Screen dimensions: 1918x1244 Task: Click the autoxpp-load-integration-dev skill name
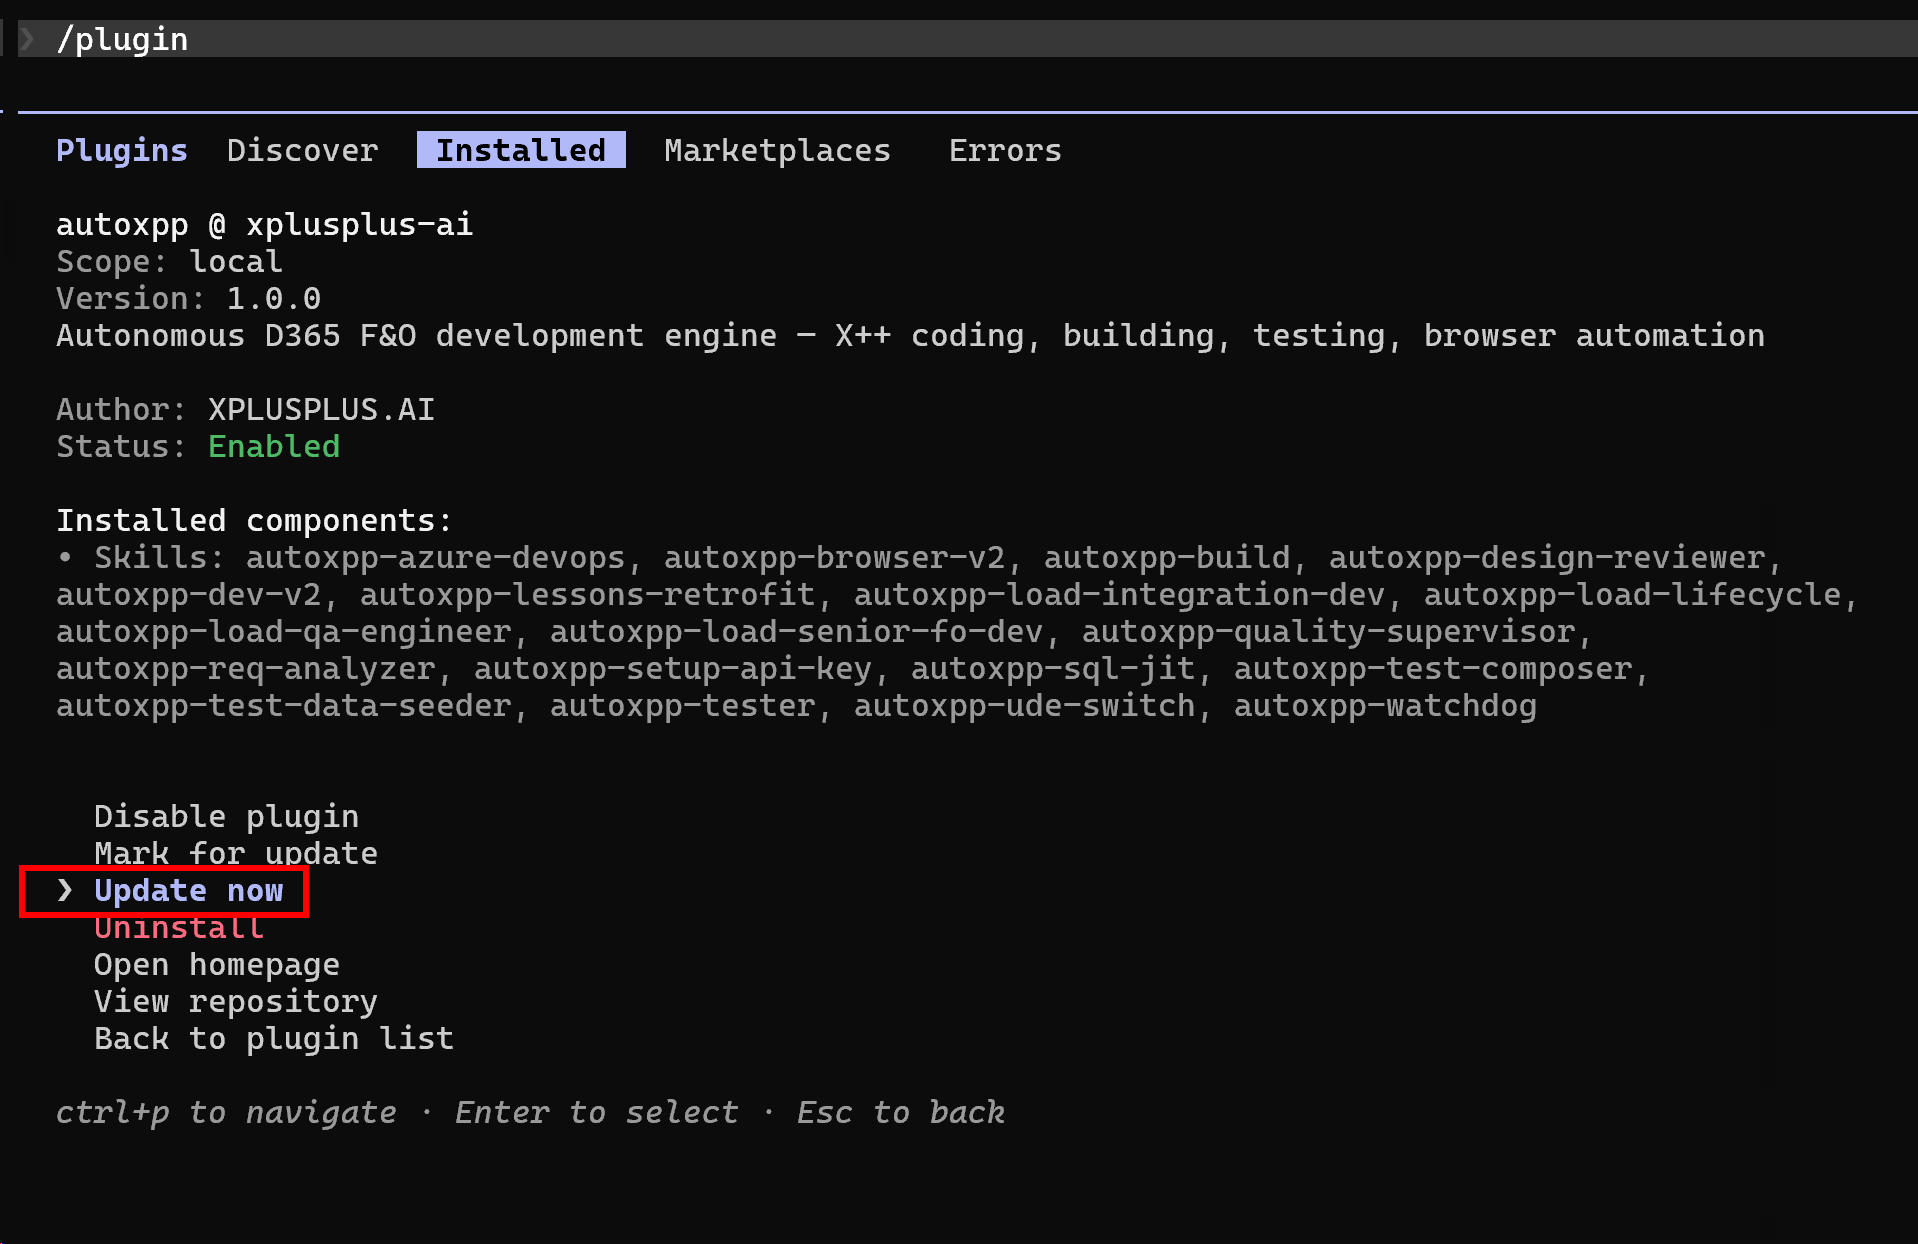(x=1119, y=594)
